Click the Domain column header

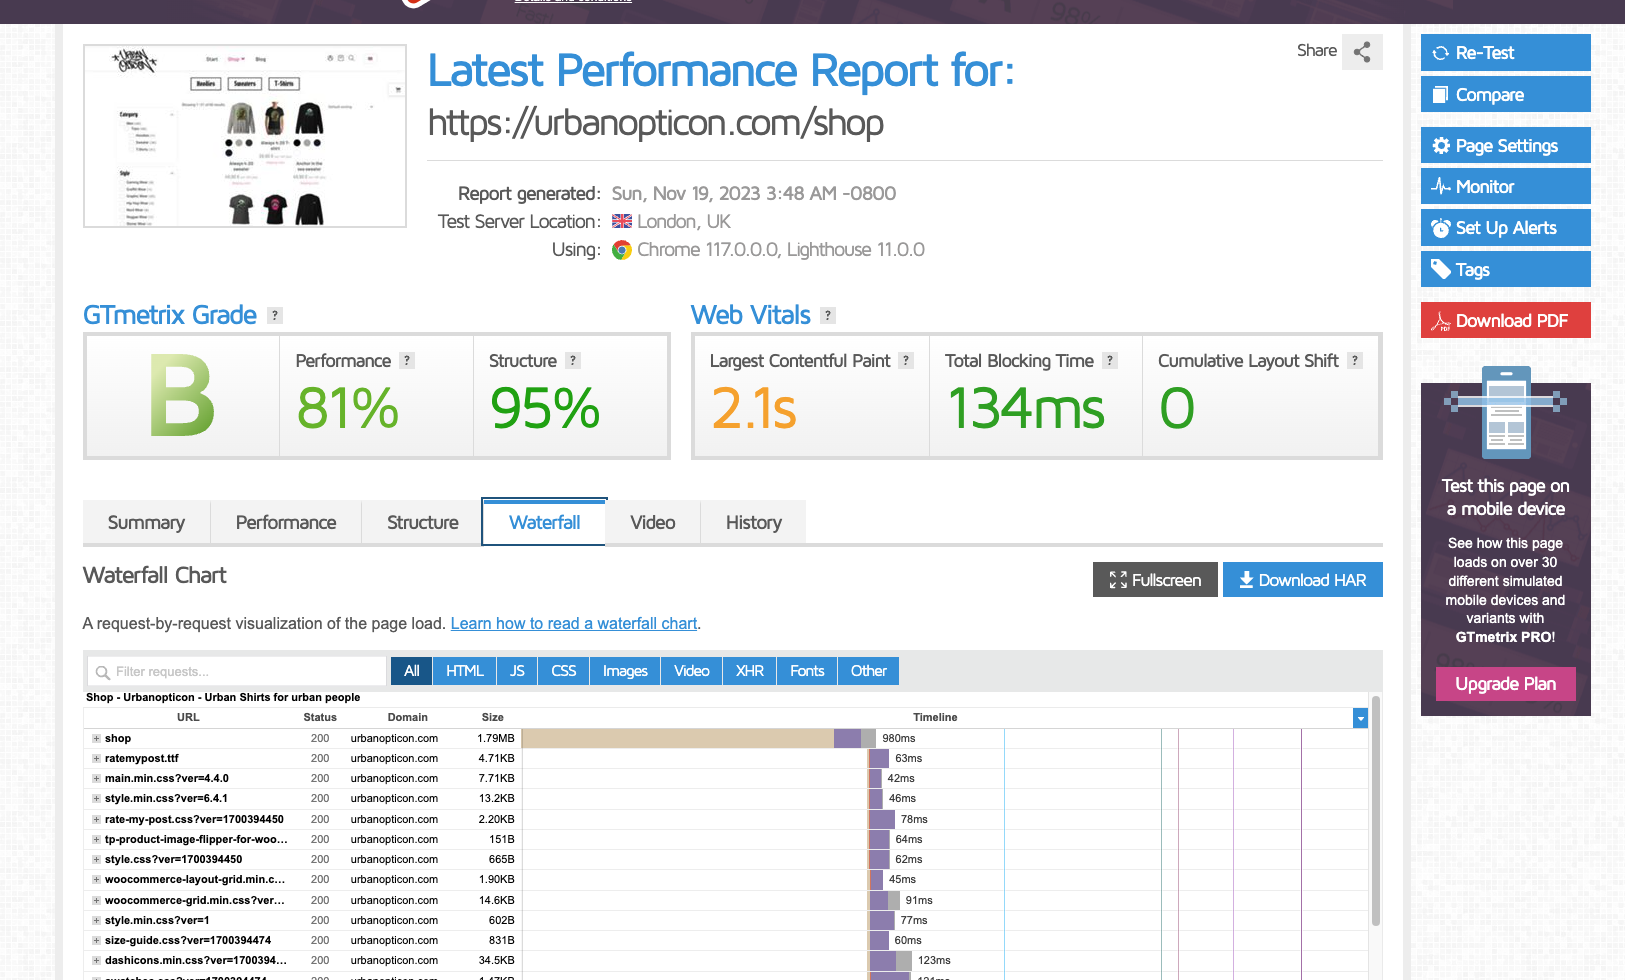pos(407,718)
